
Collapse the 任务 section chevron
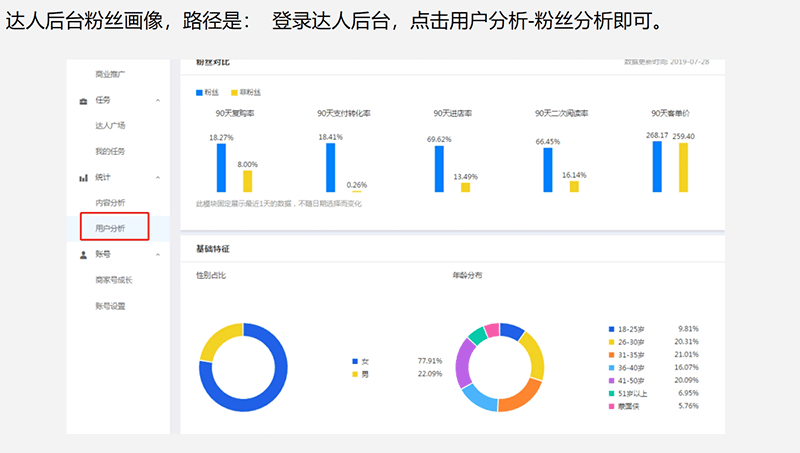[x=158, y=100]
